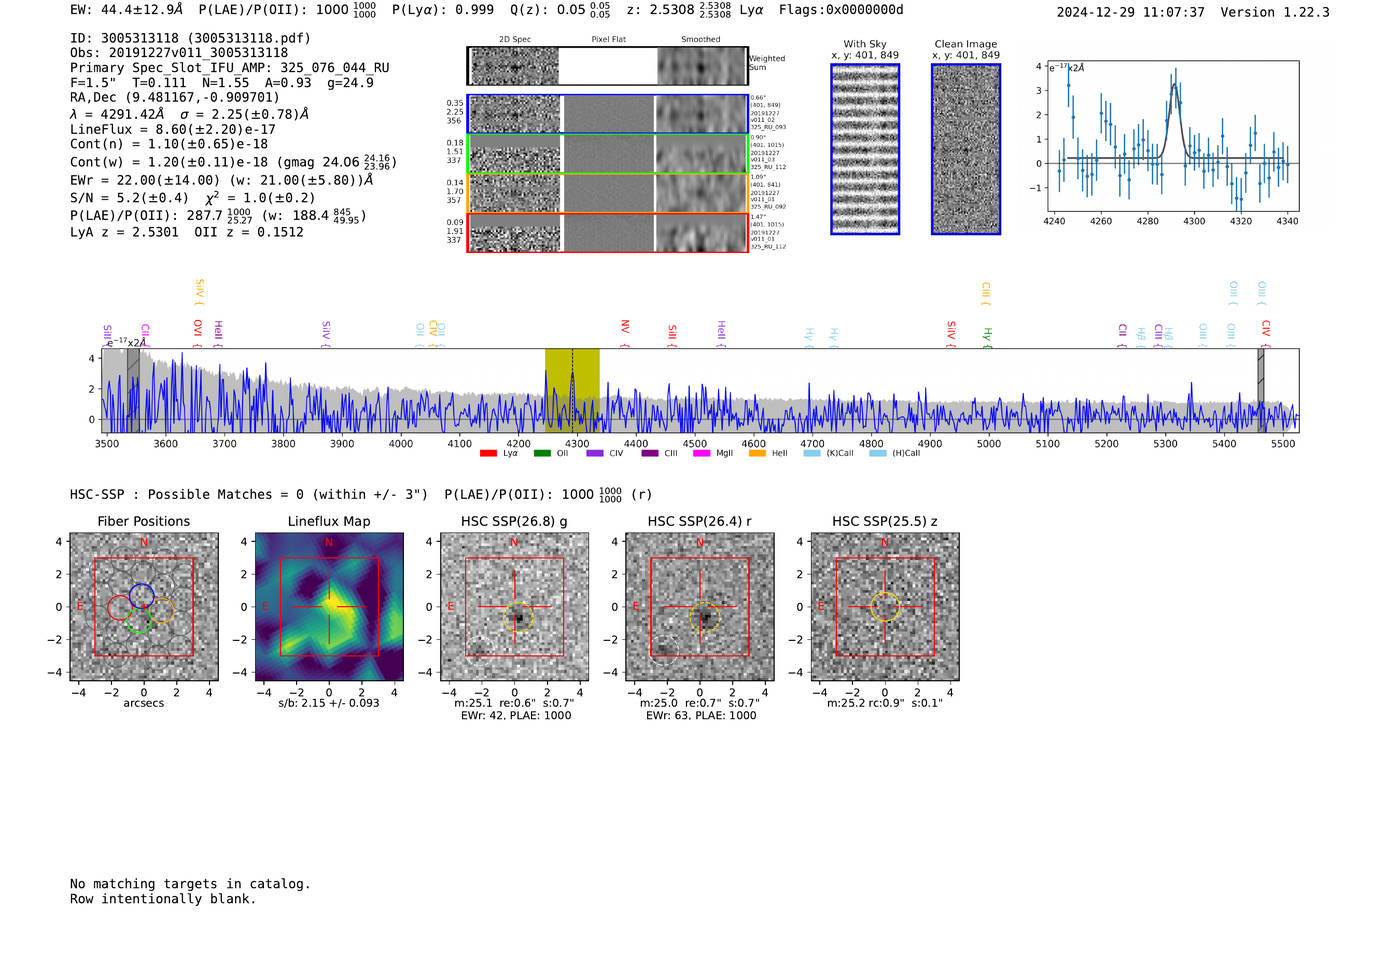The height and width of the screenshot is (953, 1400).
Task: Click the yellow highlighted band near 4300
Action: [x=572, y=390]
